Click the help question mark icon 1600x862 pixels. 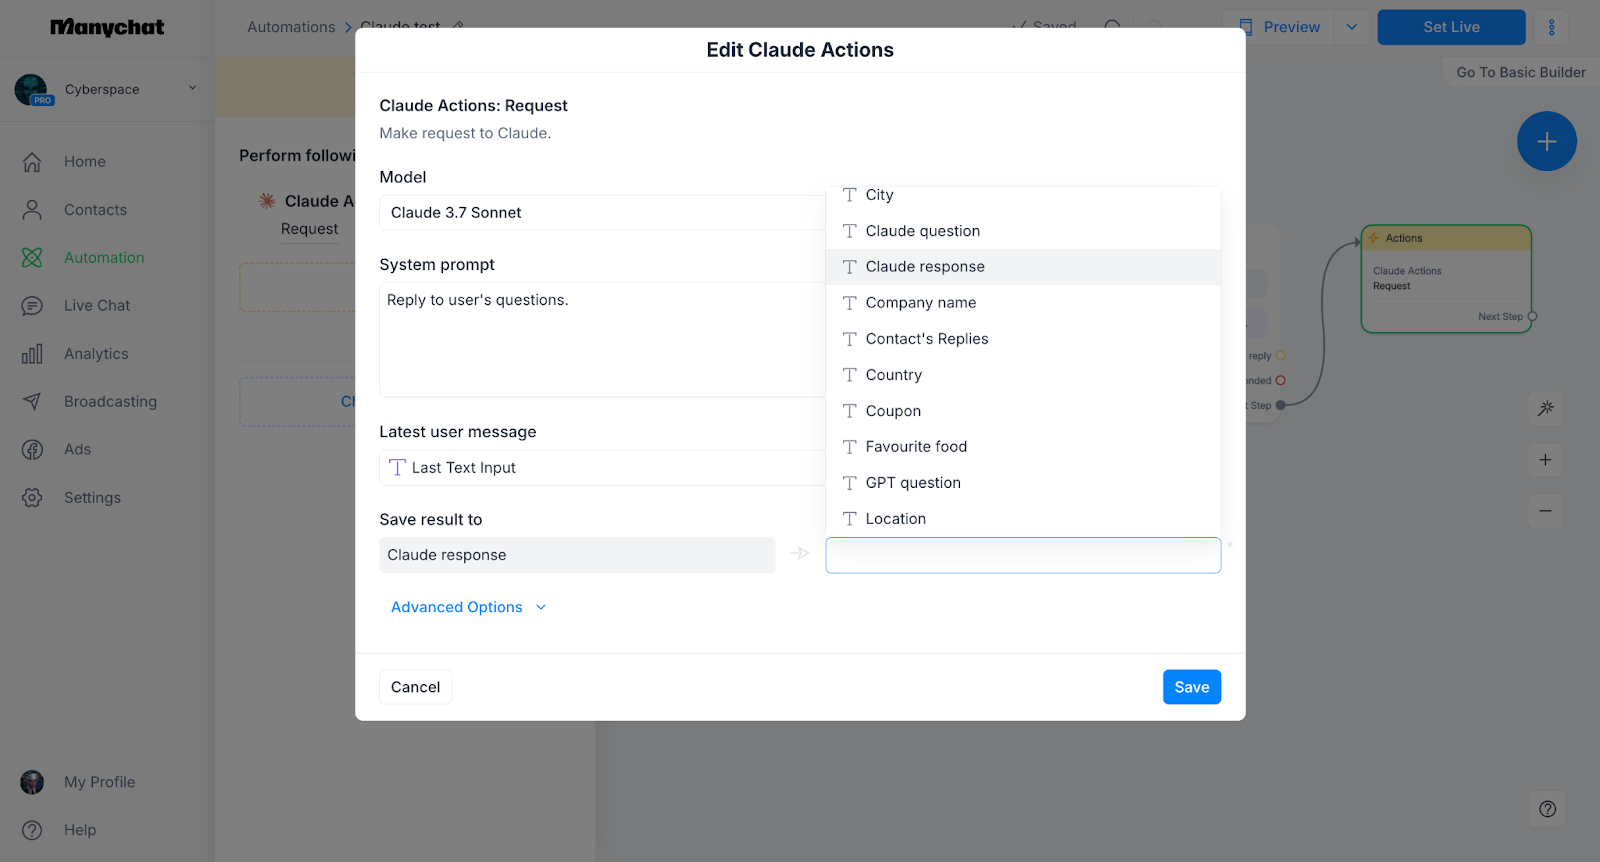click(x=1547, y=809)
